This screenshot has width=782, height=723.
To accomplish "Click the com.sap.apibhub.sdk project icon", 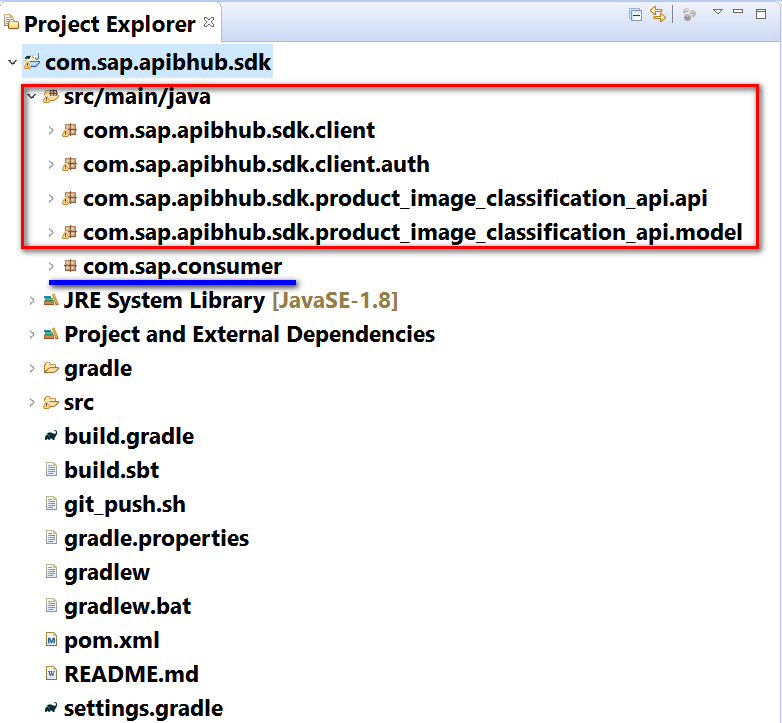I will [32, 62].
